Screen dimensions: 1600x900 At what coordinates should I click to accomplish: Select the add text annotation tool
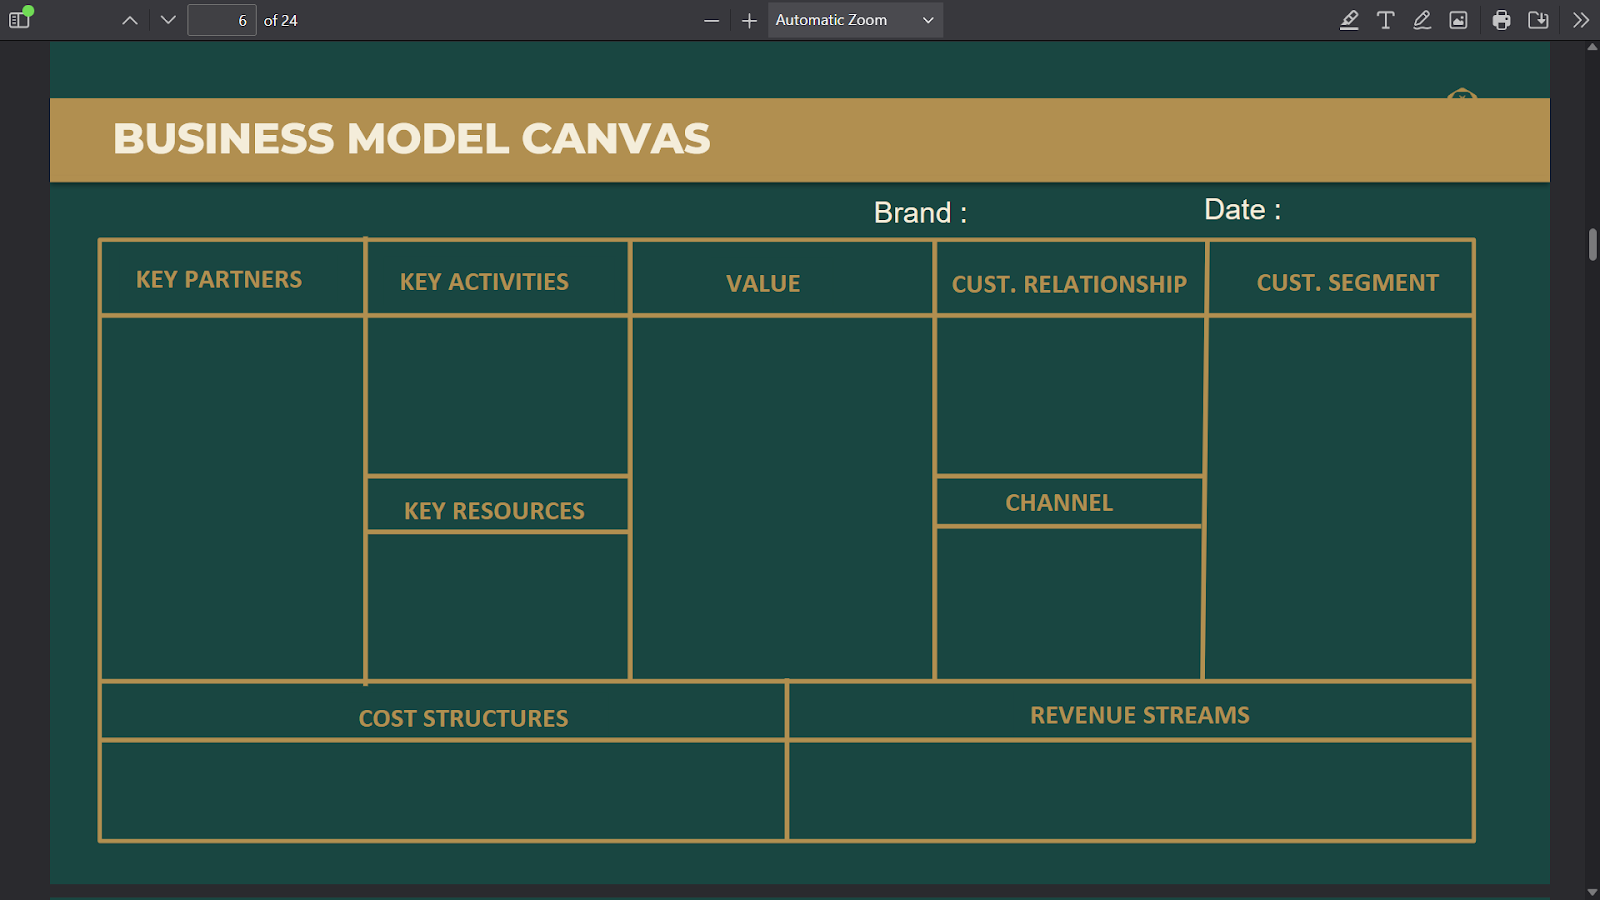click(x=1386, y=20)
